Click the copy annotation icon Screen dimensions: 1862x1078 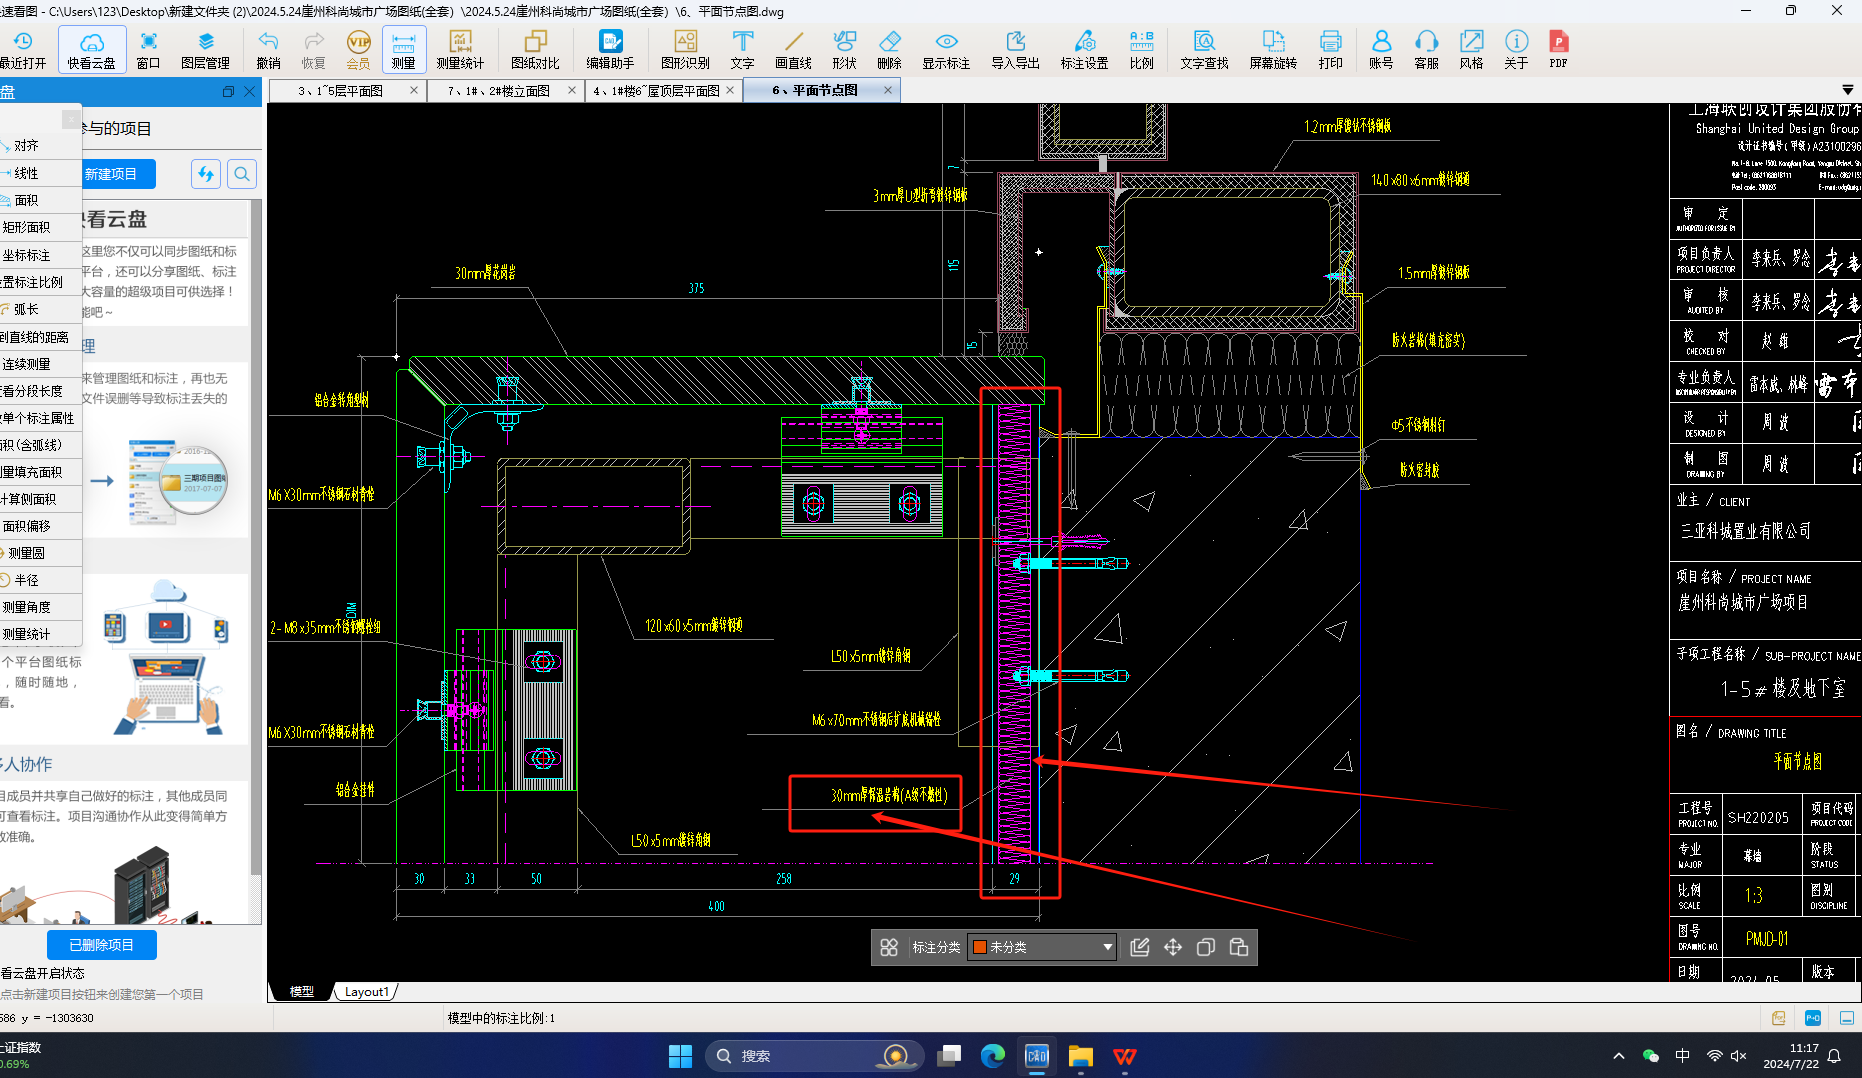click(1206, 947)
